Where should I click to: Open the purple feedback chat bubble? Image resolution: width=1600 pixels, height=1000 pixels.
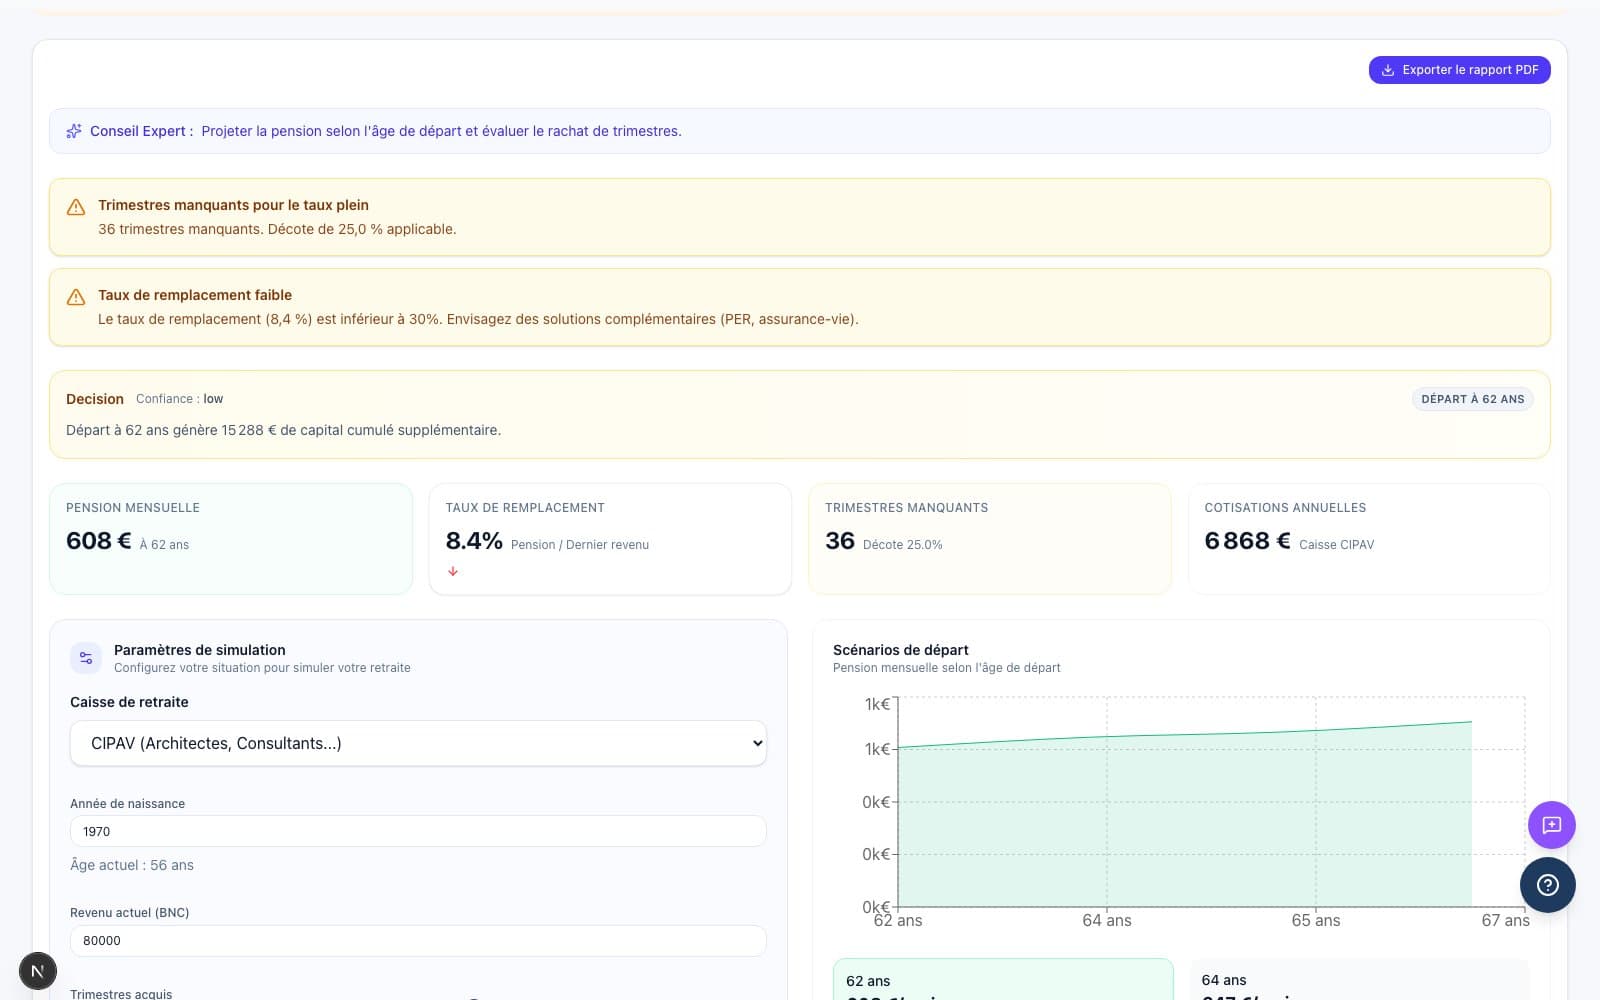1551,825
